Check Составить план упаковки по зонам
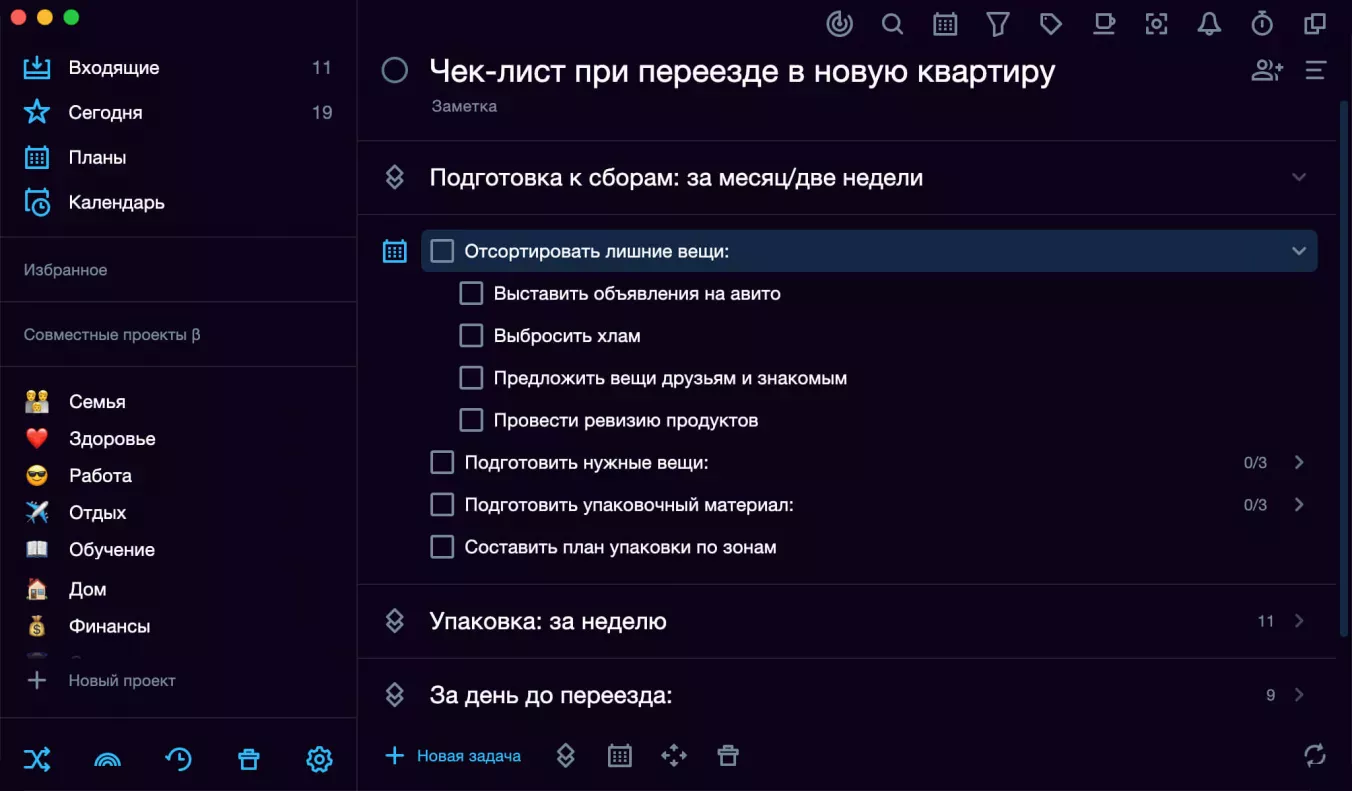 pyautogui.click(x=442, y=547)
